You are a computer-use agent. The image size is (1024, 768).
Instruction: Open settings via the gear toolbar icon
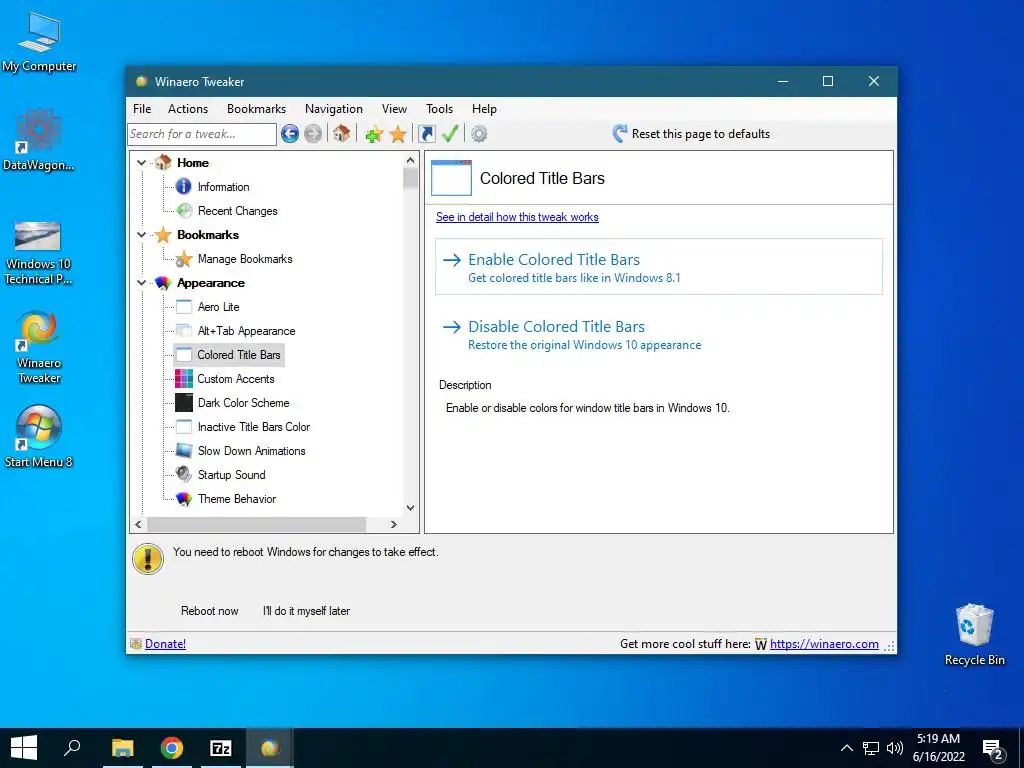tap(479, 134)
